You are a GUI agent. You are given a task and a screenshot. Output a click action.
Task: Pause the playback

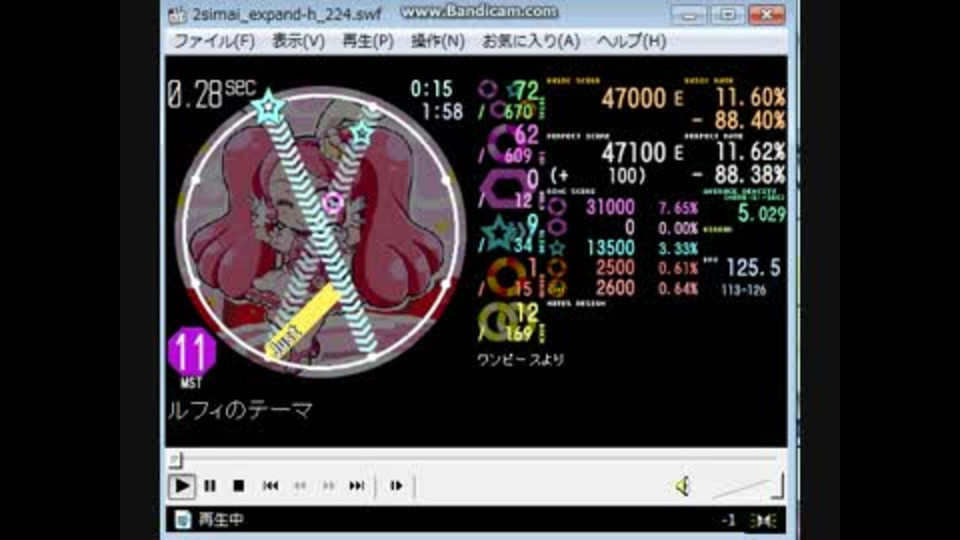[210, 486]
